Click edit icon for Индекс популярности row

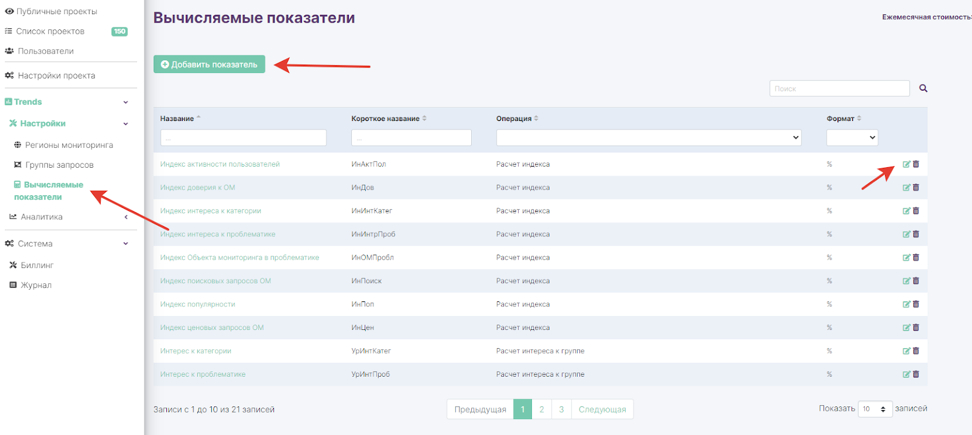(906, 304)
